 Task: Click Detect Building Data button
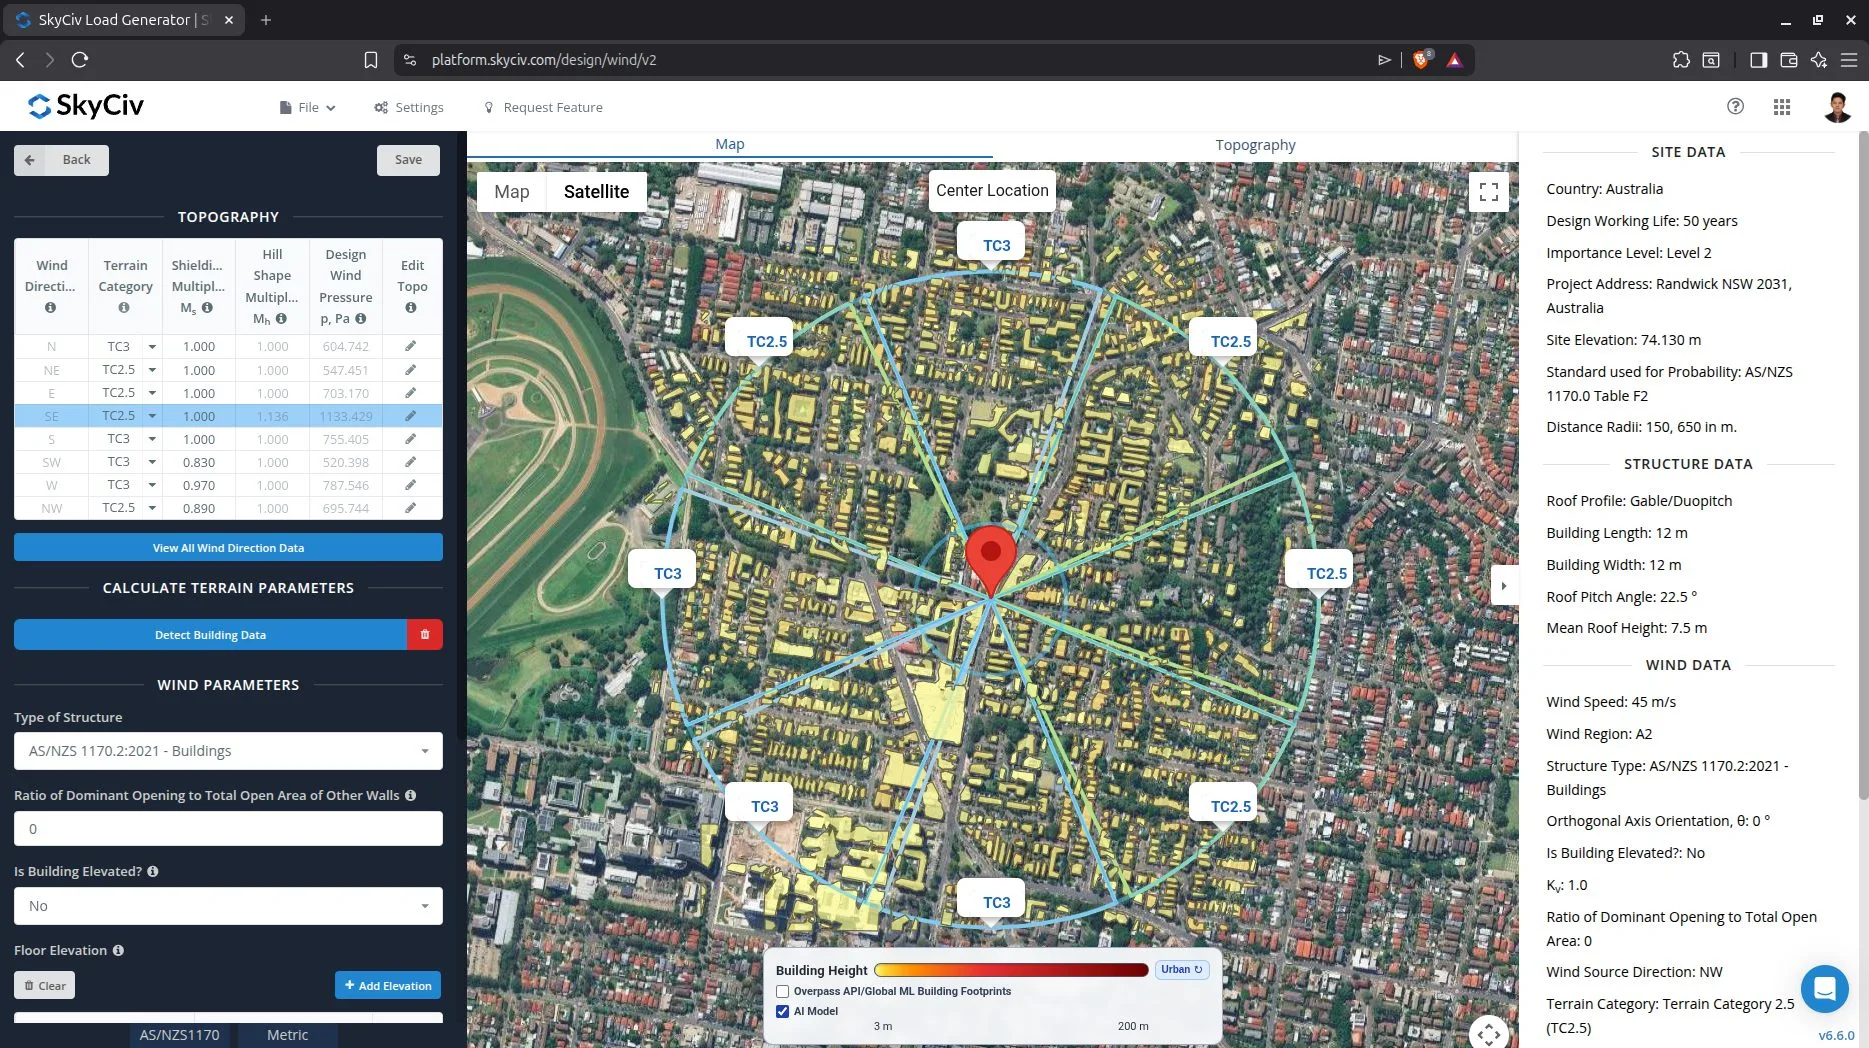pyautogui.click(x=210, y=634)
